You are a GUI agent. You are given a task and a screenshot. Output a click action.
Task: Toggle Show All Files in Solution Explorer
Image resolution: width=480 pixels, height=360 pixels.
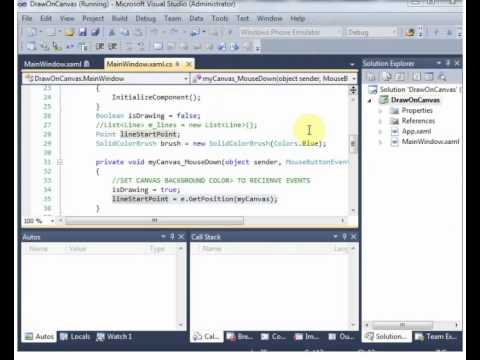click(x=387, y=77)
